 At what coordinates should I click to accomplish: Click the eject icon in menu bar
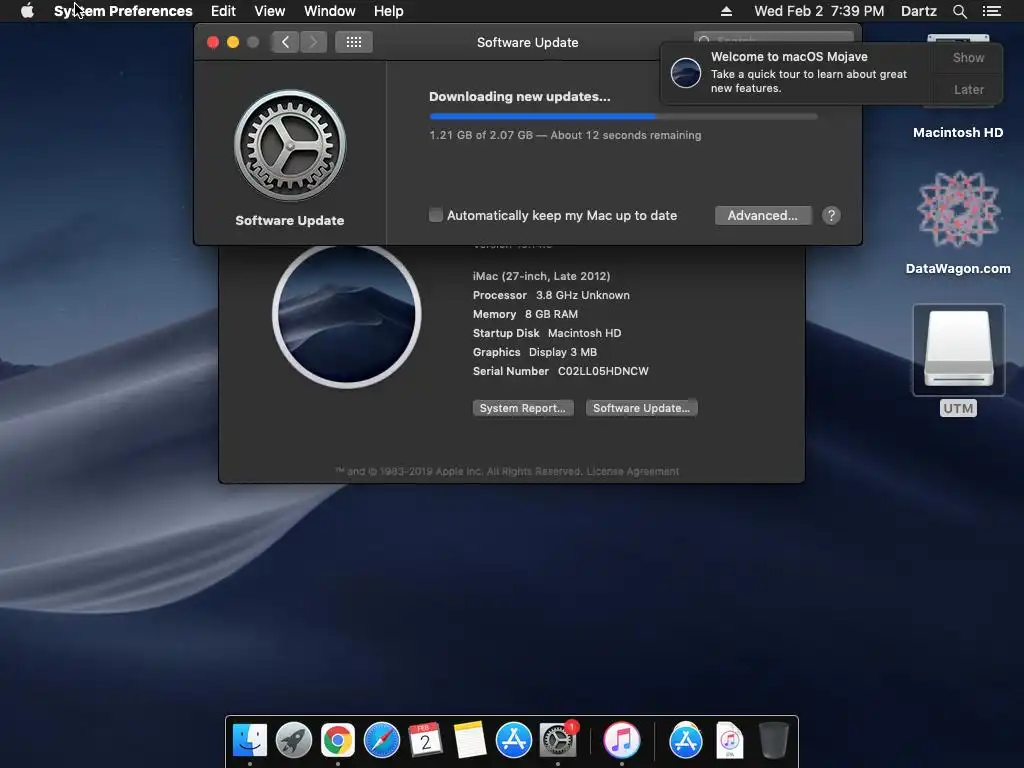point(726,11)
